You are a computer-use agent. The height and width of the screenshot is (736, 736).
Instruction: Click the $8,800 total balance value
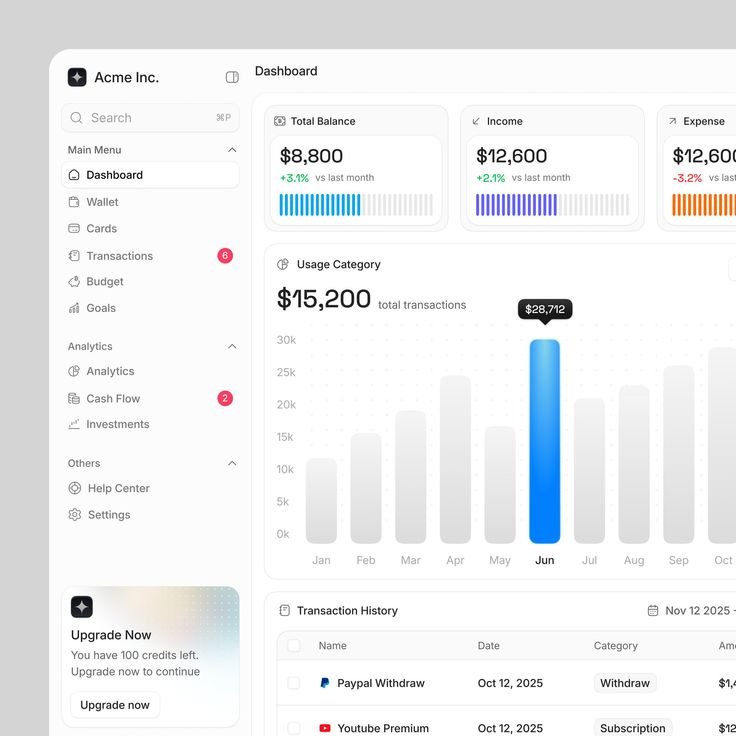click(311, 156)
